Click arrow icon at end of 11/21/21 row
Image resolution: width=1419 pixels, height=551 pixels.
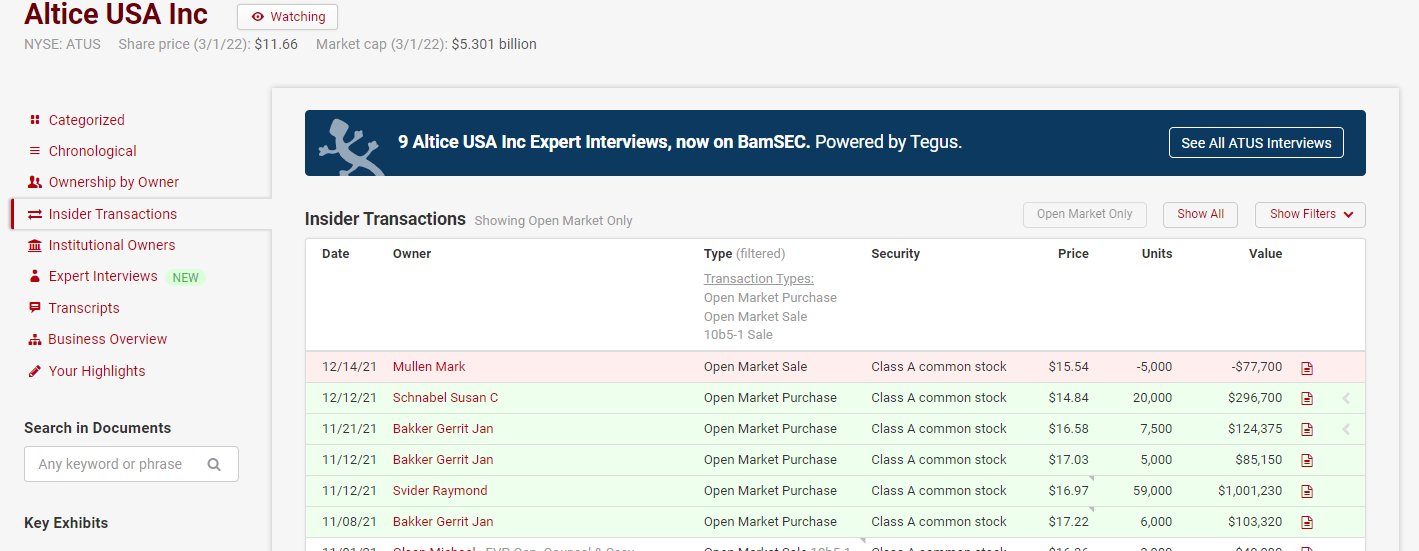click(1346, 429)
